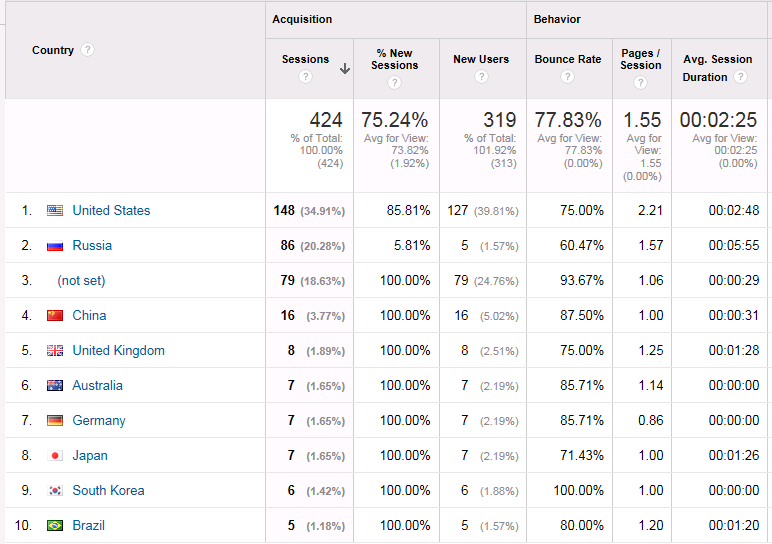The image size is (772, 544).
Task: Select the South Korea link
Action: [x=108, y=490]
